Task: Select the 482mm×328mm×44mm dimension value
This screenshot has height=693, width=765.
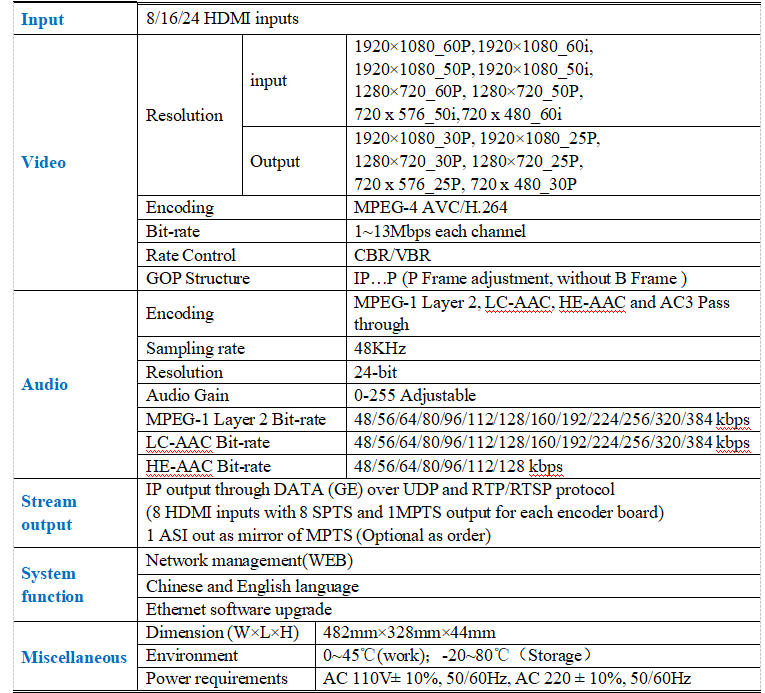Action: click(410, 632)
